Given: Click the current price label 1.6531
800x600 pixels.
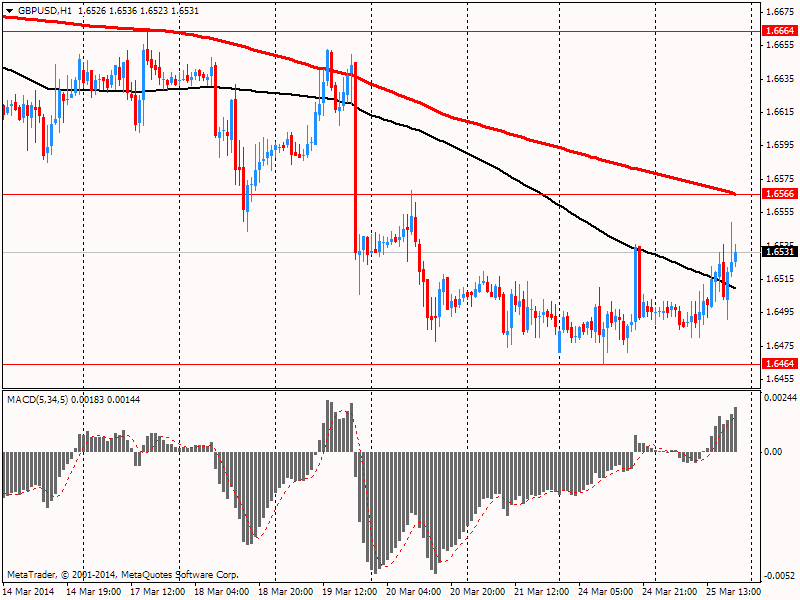Looking at the screenshot, I should click(779, 252).
